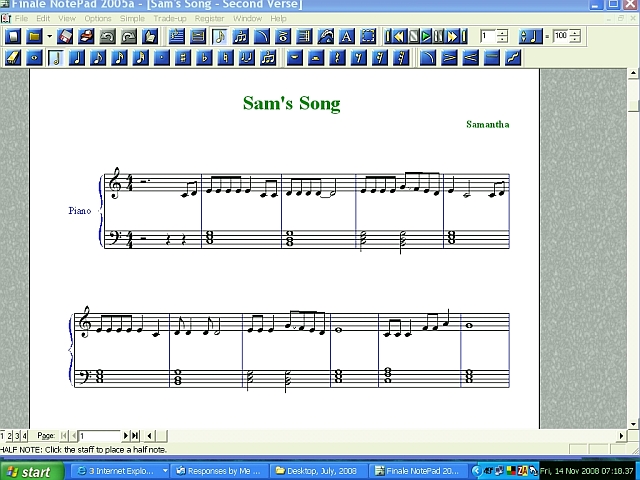Click the Page number input field
640x480 pixels.
[99, 436]
